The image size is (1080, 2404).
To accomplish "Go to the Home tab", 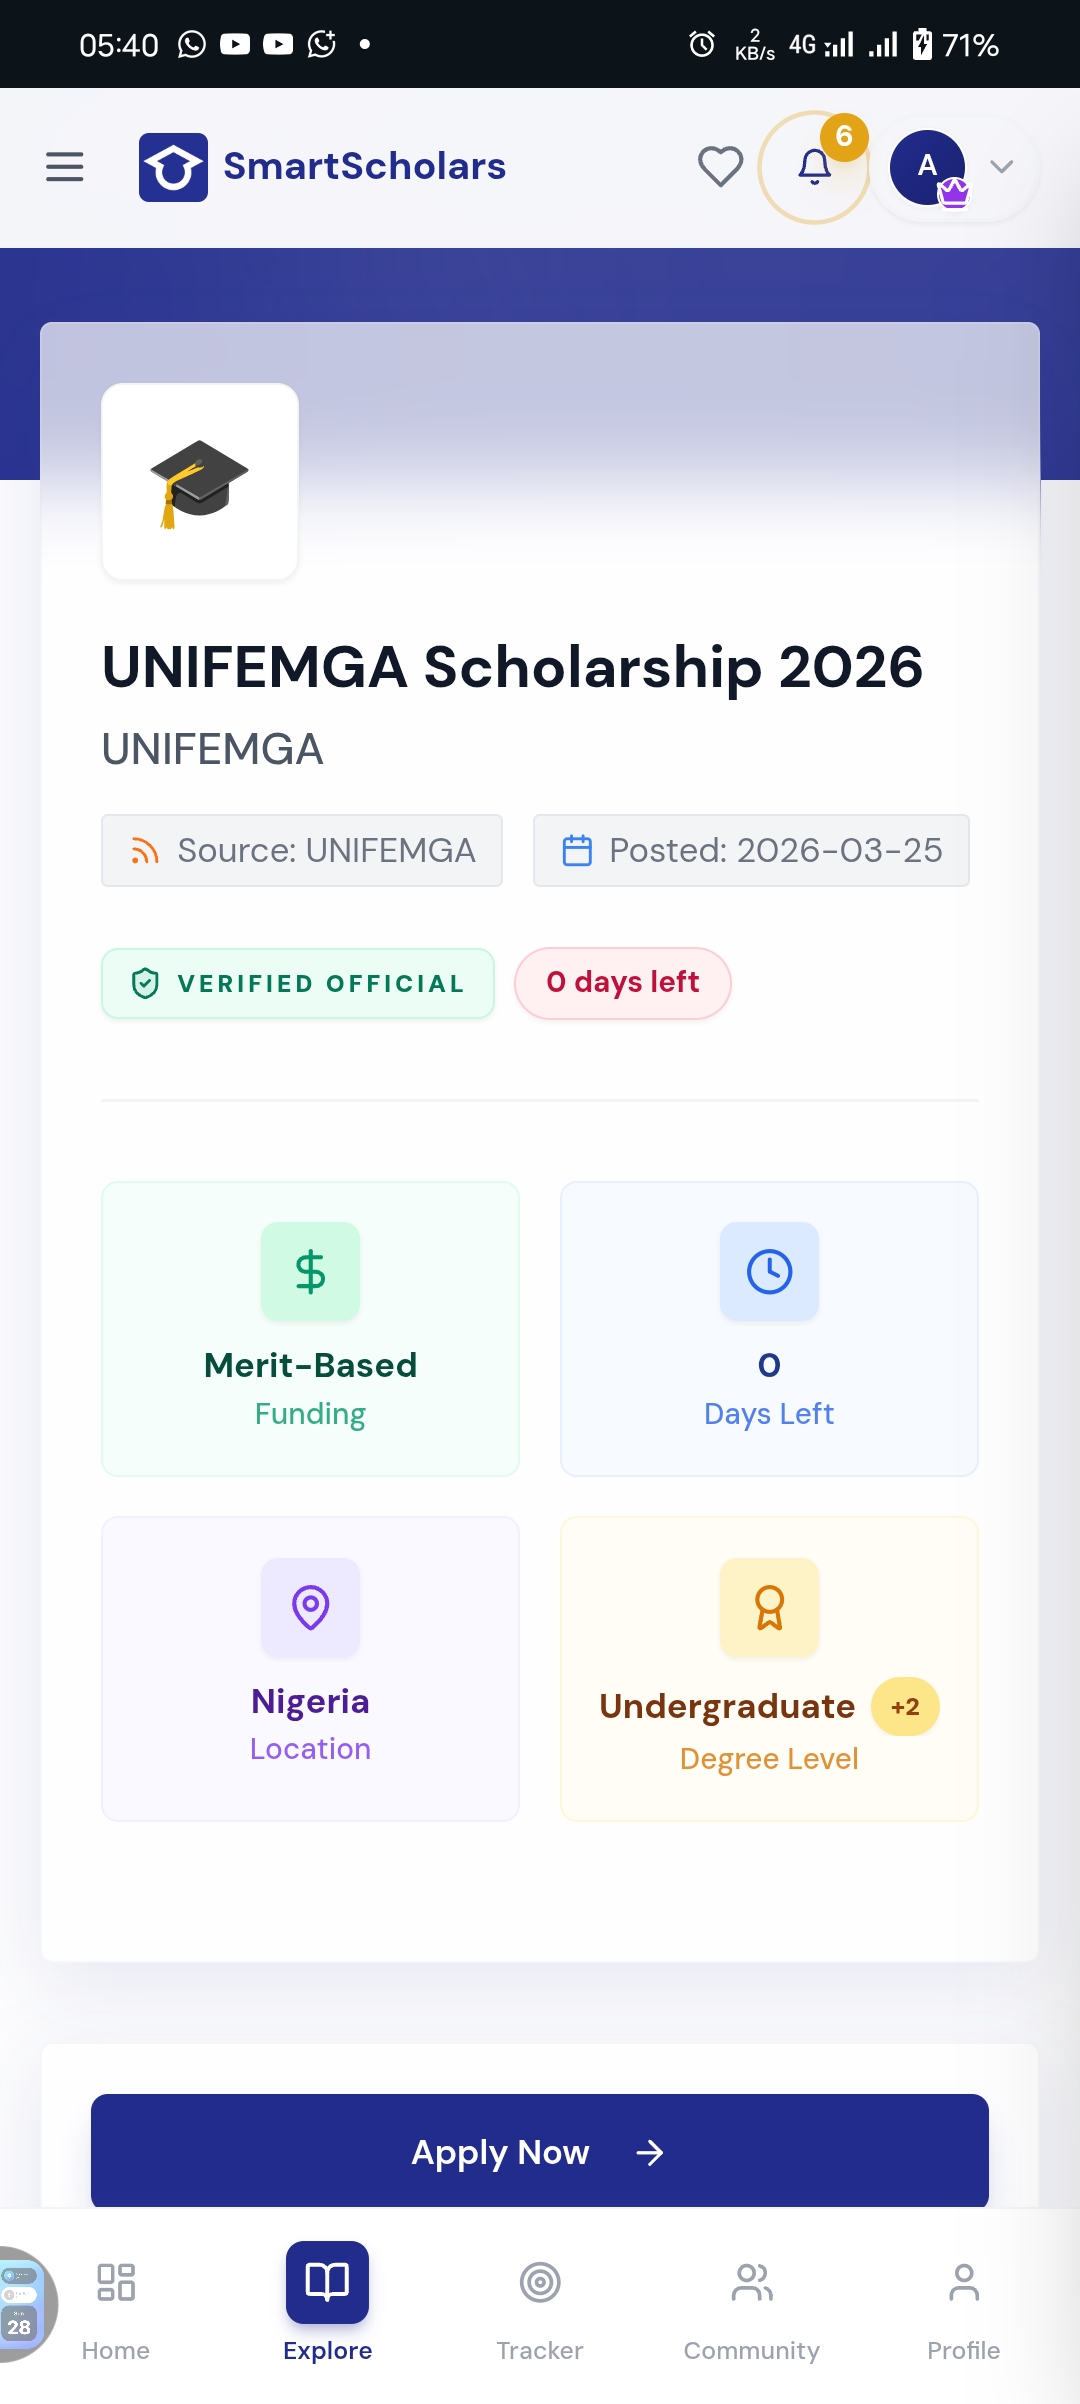I will coord(116,2302).
